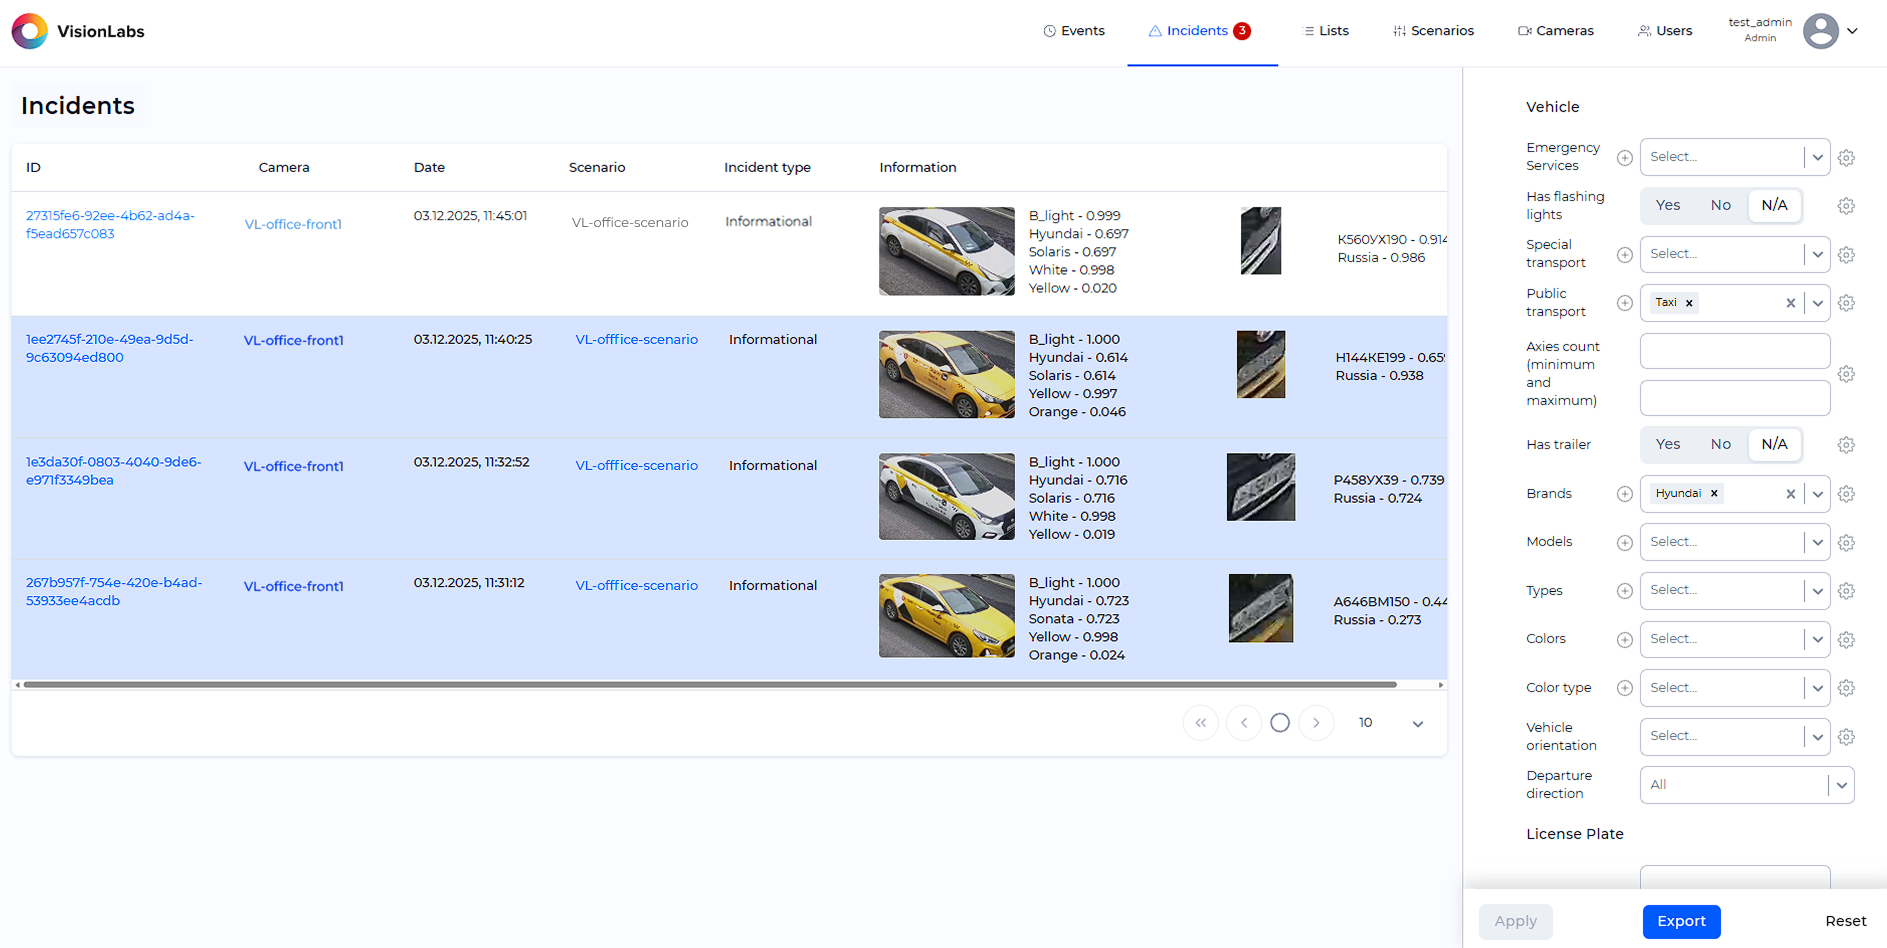Remove the Taxi chip from Public transport

[1689, 302]
